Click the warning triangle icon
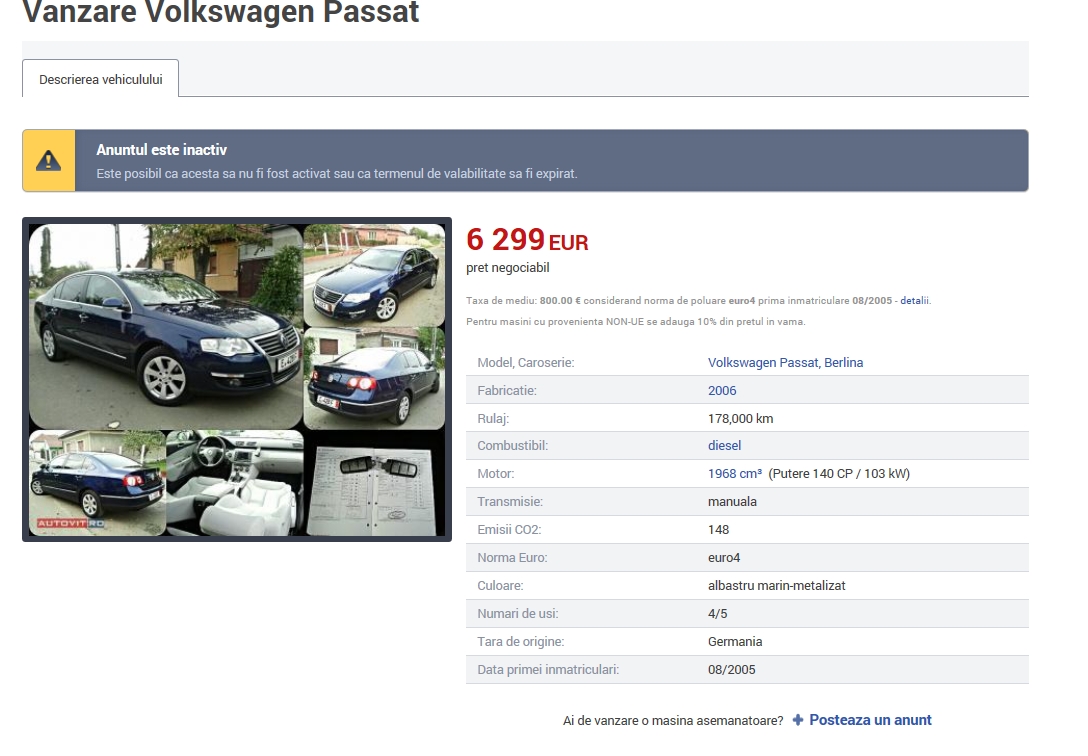This screenshot has width=1088, height=756. pyautogui.click(x=48, y=161)
